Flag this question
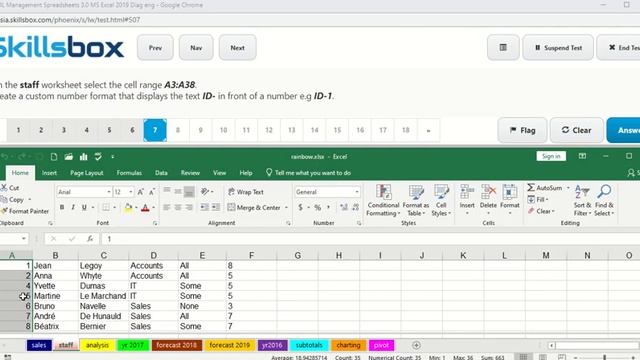The image size is (640, 360). click(x=522, y=130)
